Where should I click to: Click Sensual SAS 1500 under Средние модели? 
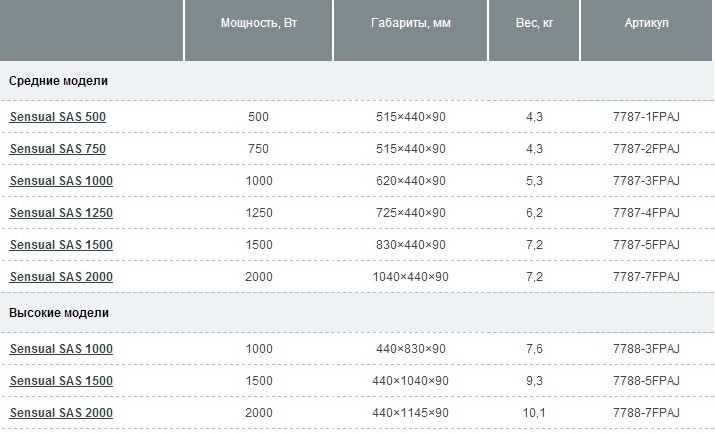point(61,245)
